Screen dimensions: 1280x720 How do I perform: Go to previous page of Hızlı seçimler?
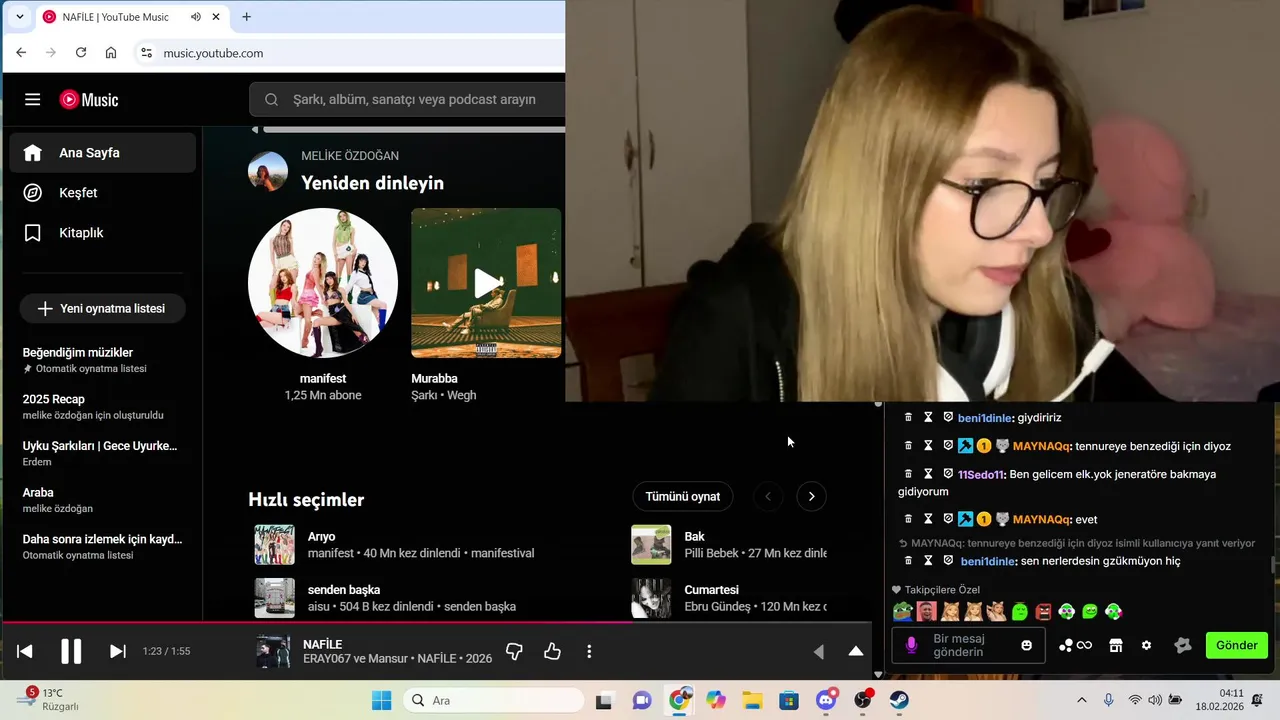(768, 496)
